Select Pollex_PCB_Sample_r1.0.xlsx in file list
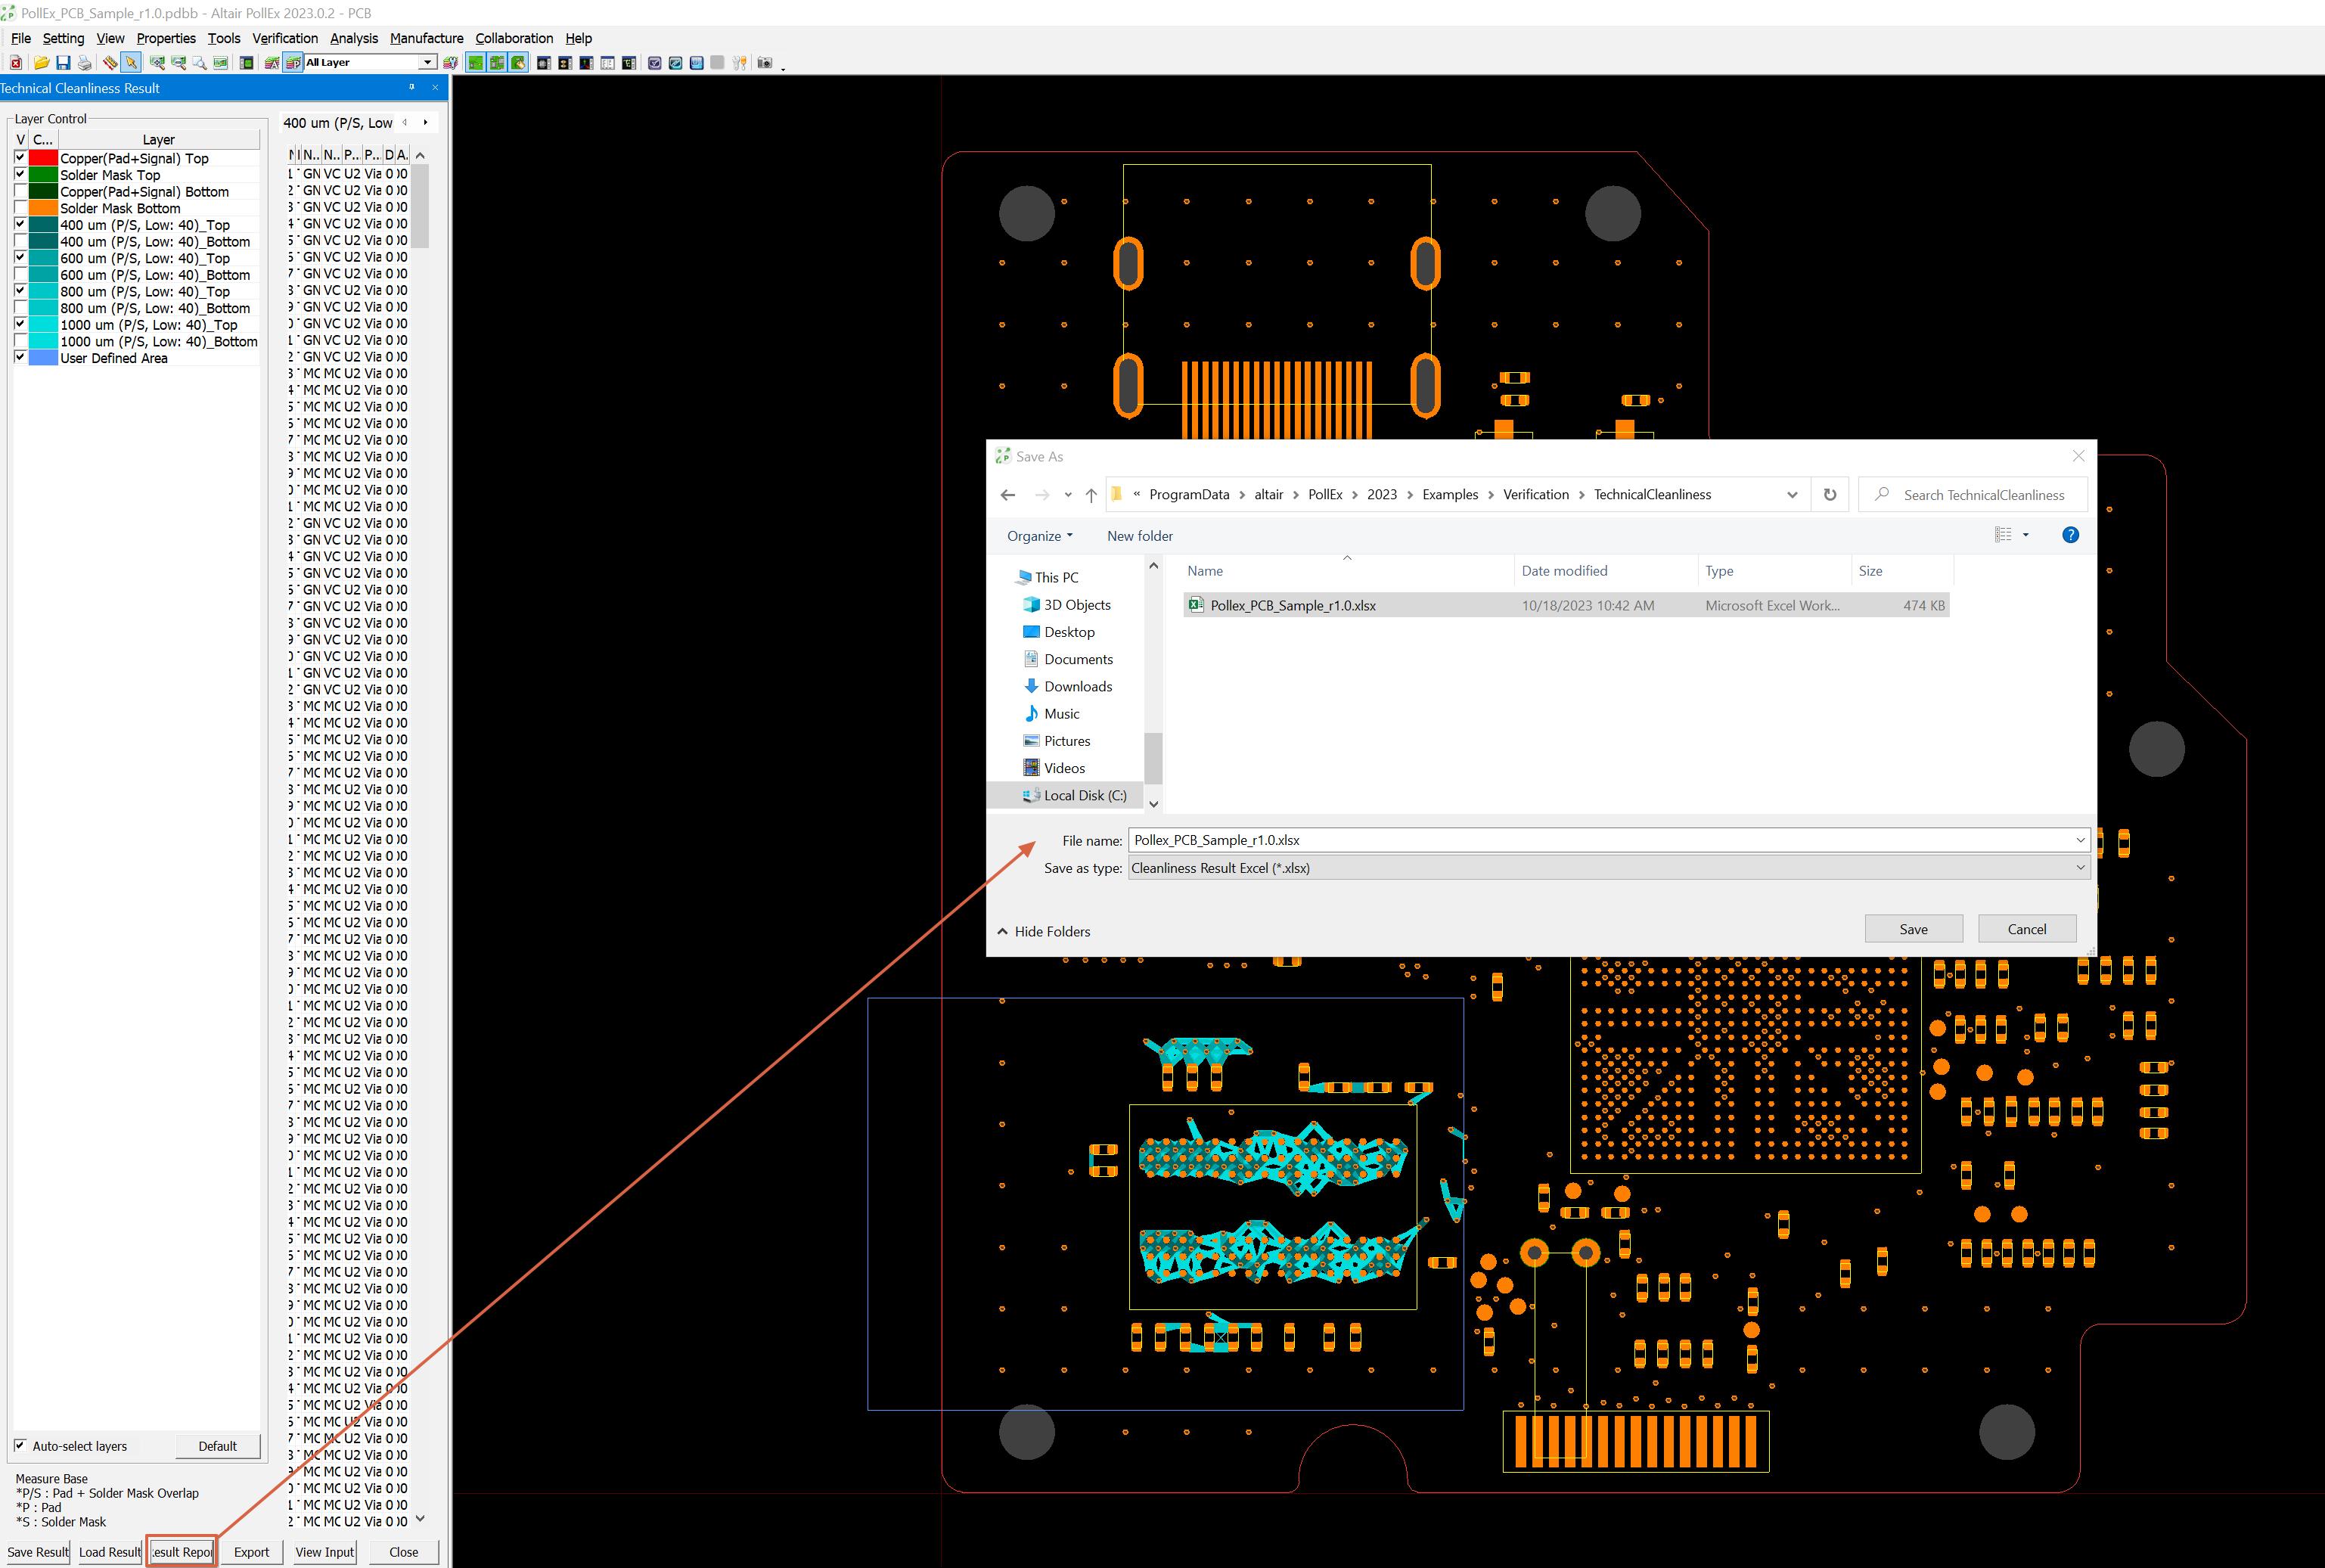Screen dimensions: 2325x1568 coord(1292,605)
